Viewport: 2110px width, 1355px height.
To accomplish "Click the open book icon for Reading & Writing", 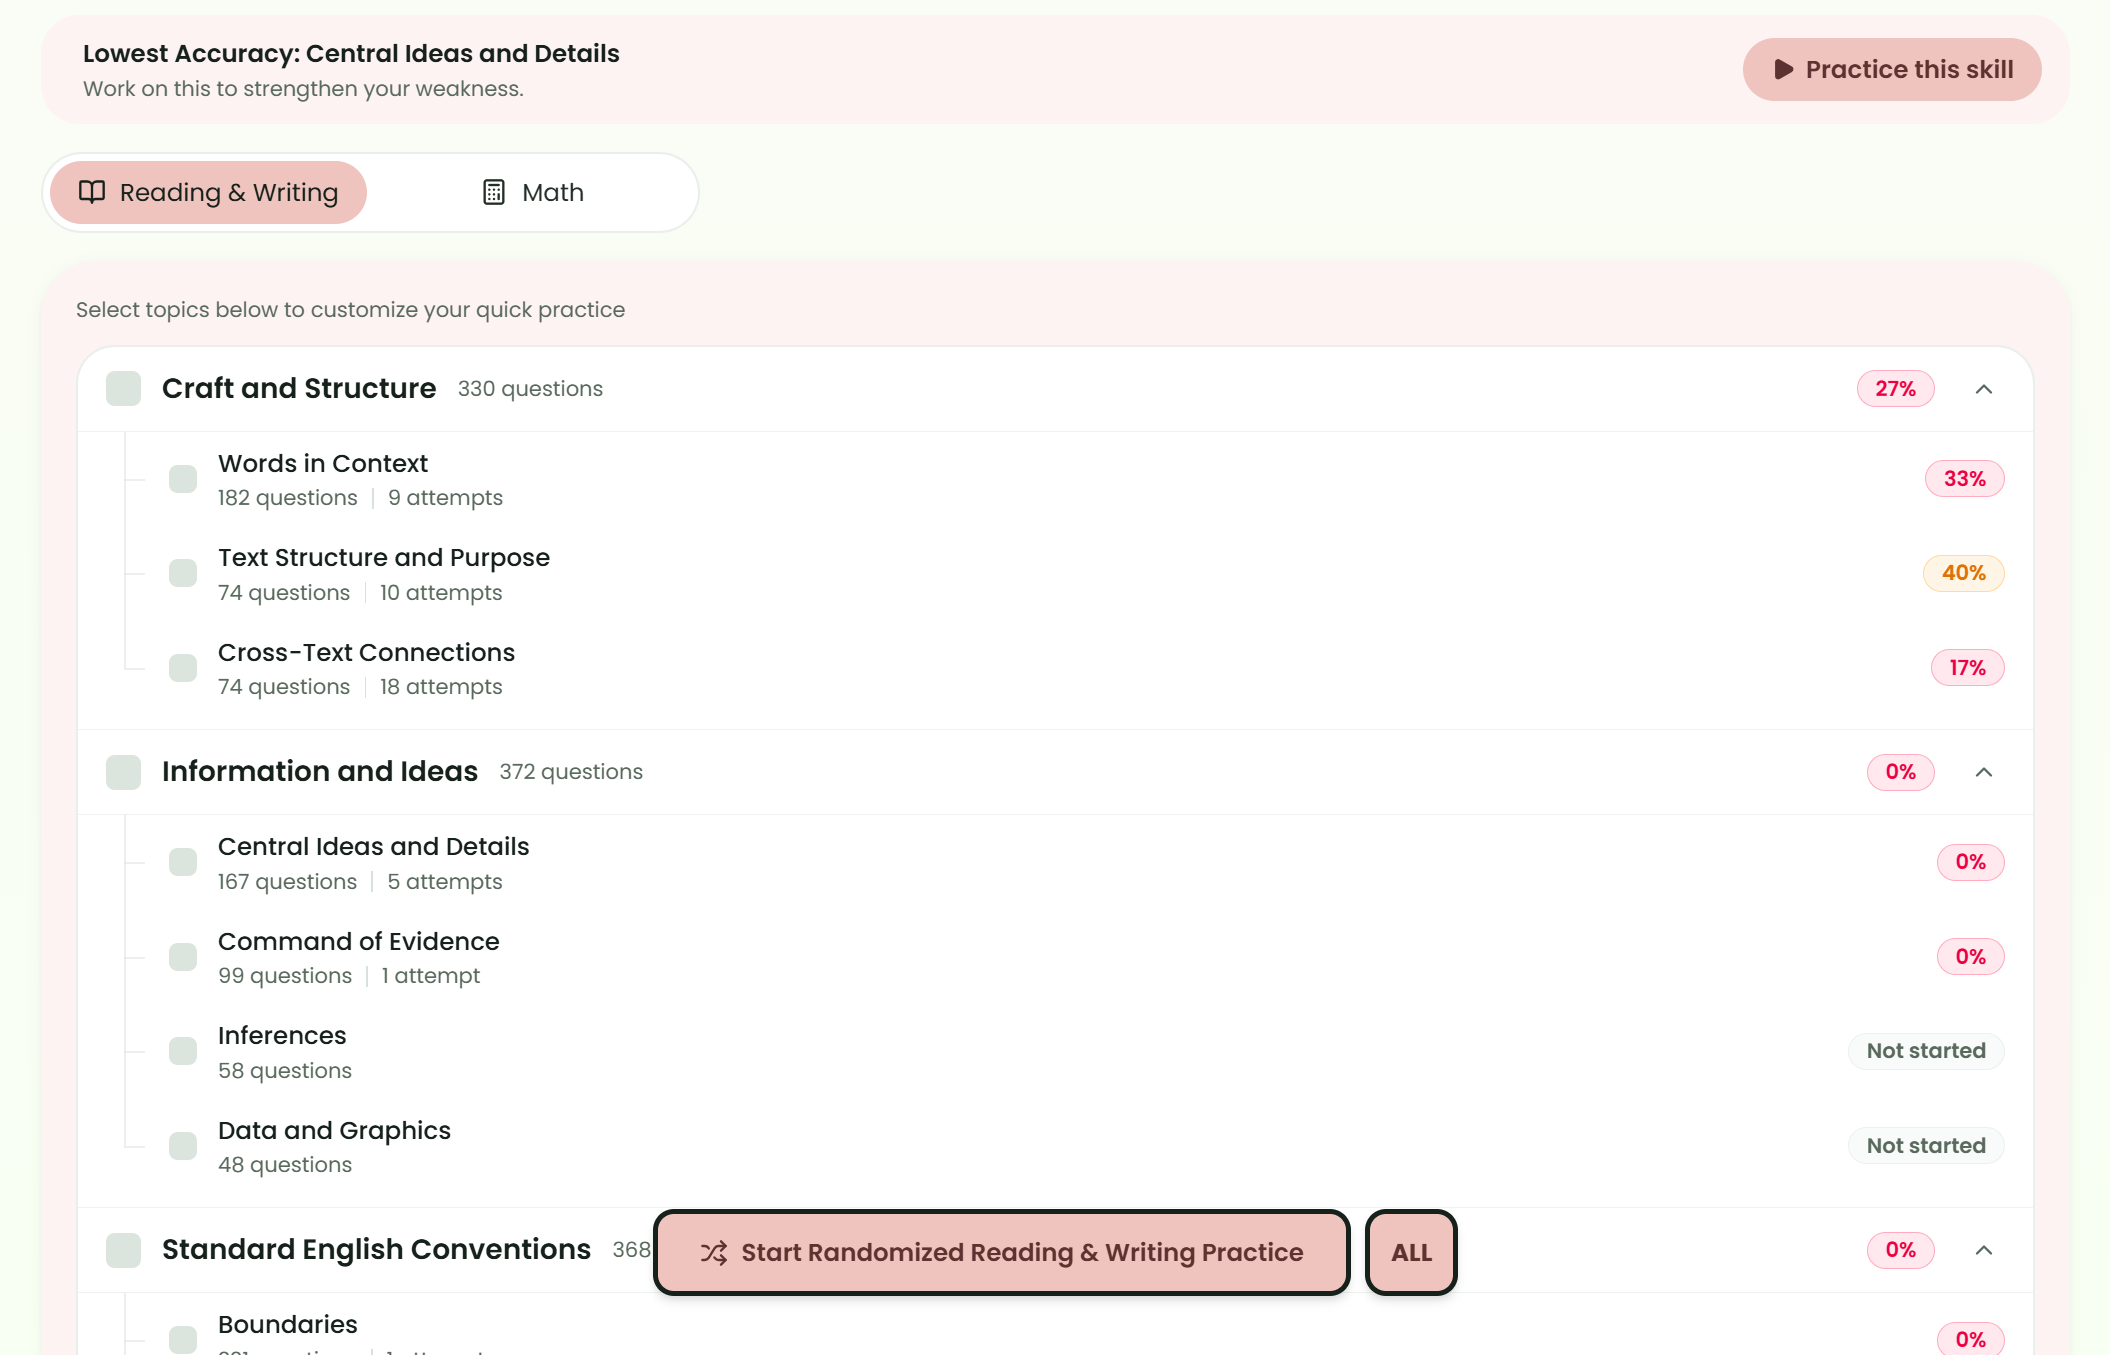I will [92, 192].
